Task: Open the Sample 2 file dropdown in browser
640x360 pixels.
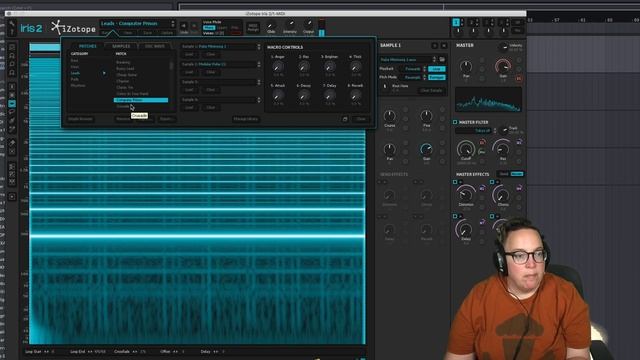Action: point(221,64)
